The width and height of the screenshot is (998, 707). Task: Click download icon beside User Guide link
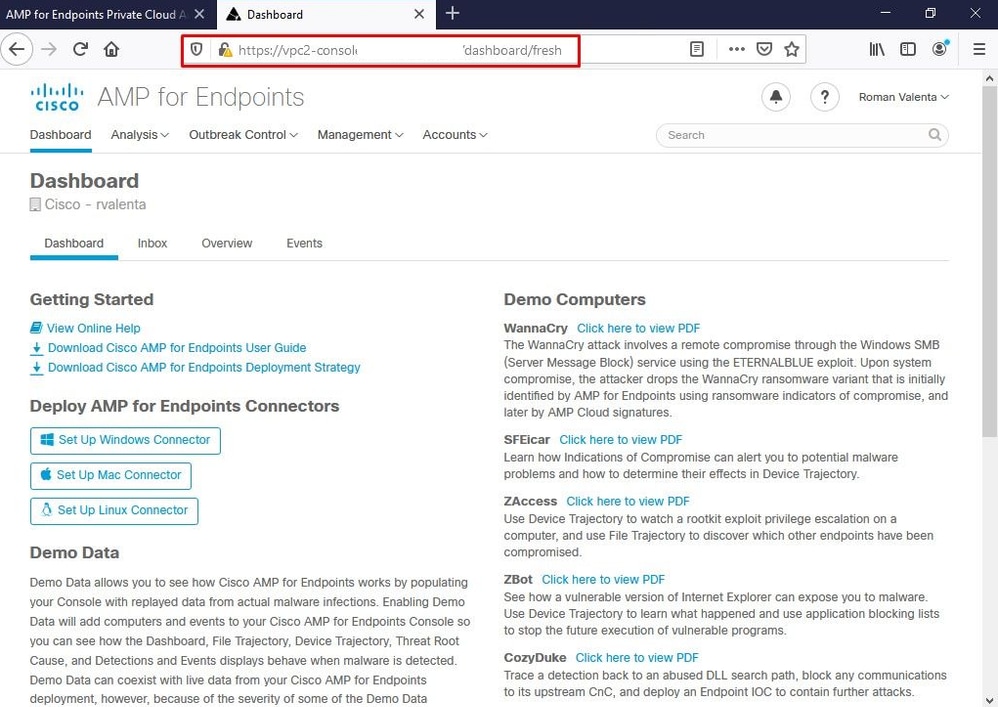coord(37,348)
